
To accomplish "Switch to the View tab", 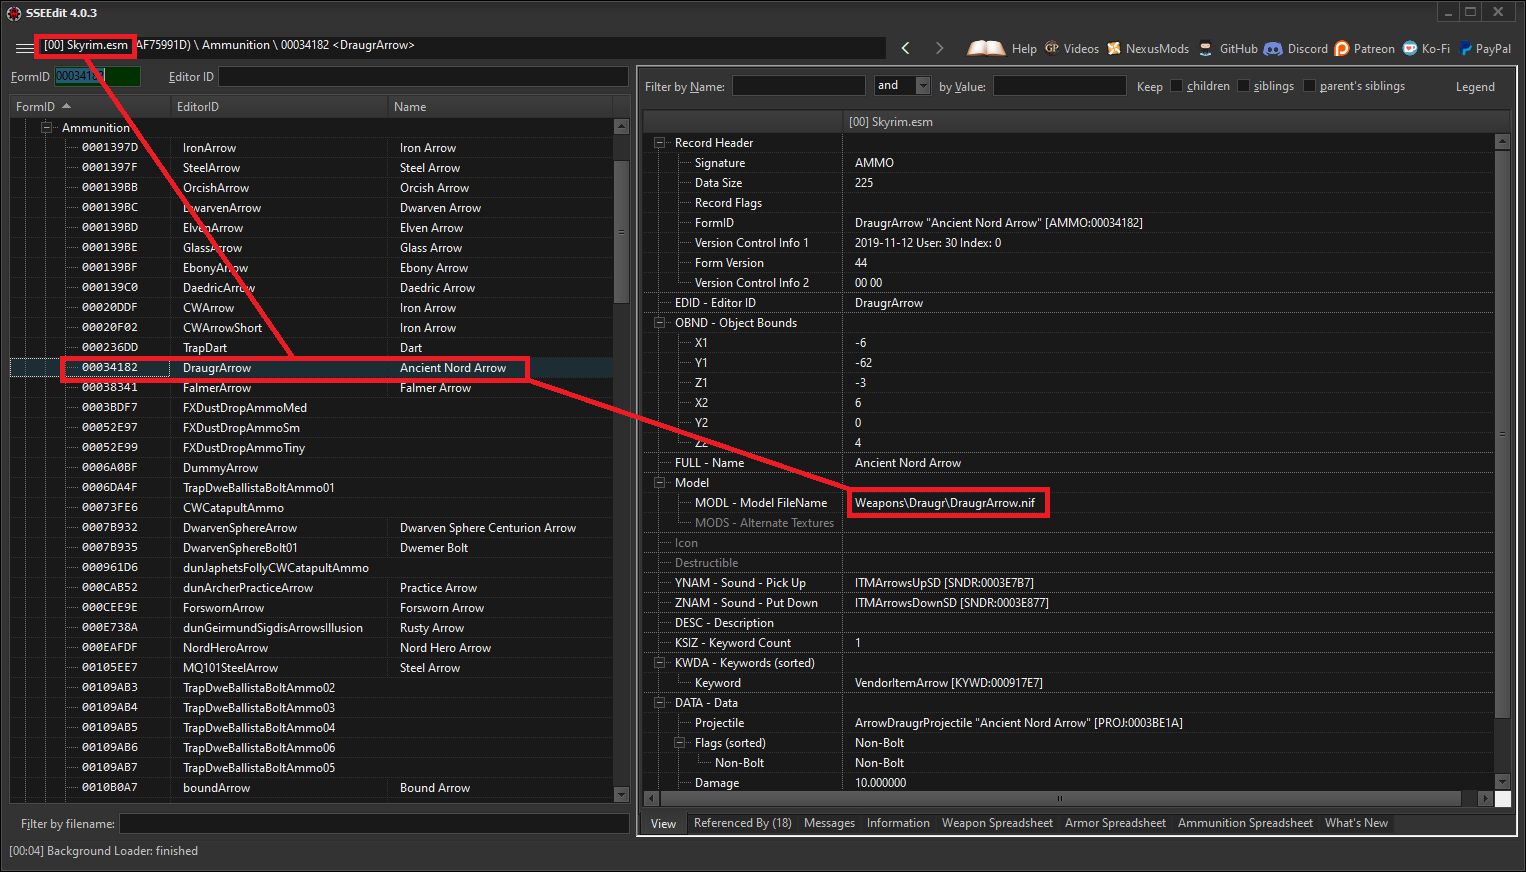I will tap(663, 824).
